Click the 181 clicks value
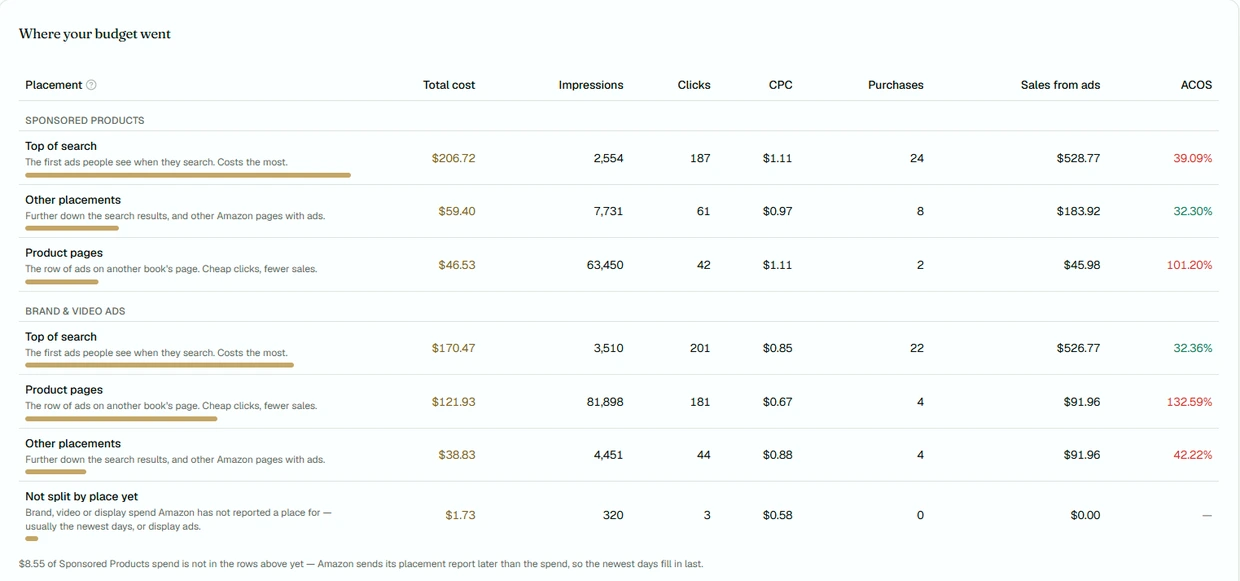Viewport: 1240px width, 581px height. 700,402
